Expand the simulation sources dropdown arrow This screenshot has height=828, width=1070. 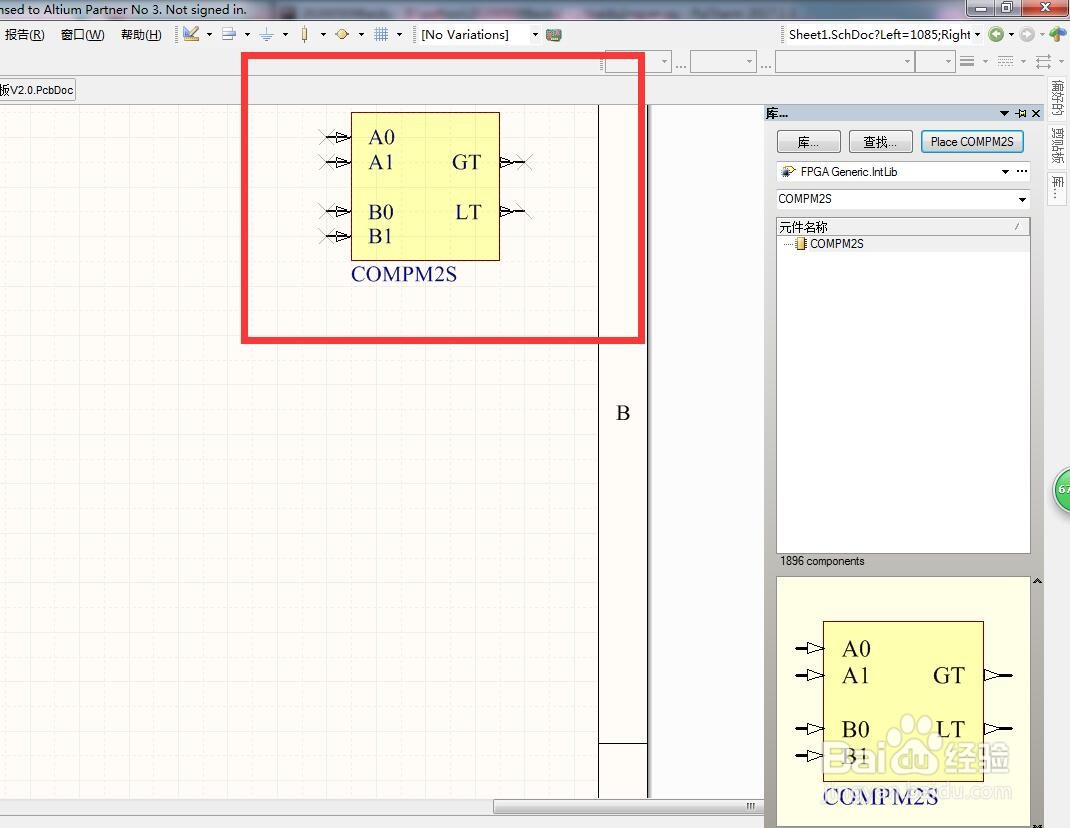pos(361,34)
